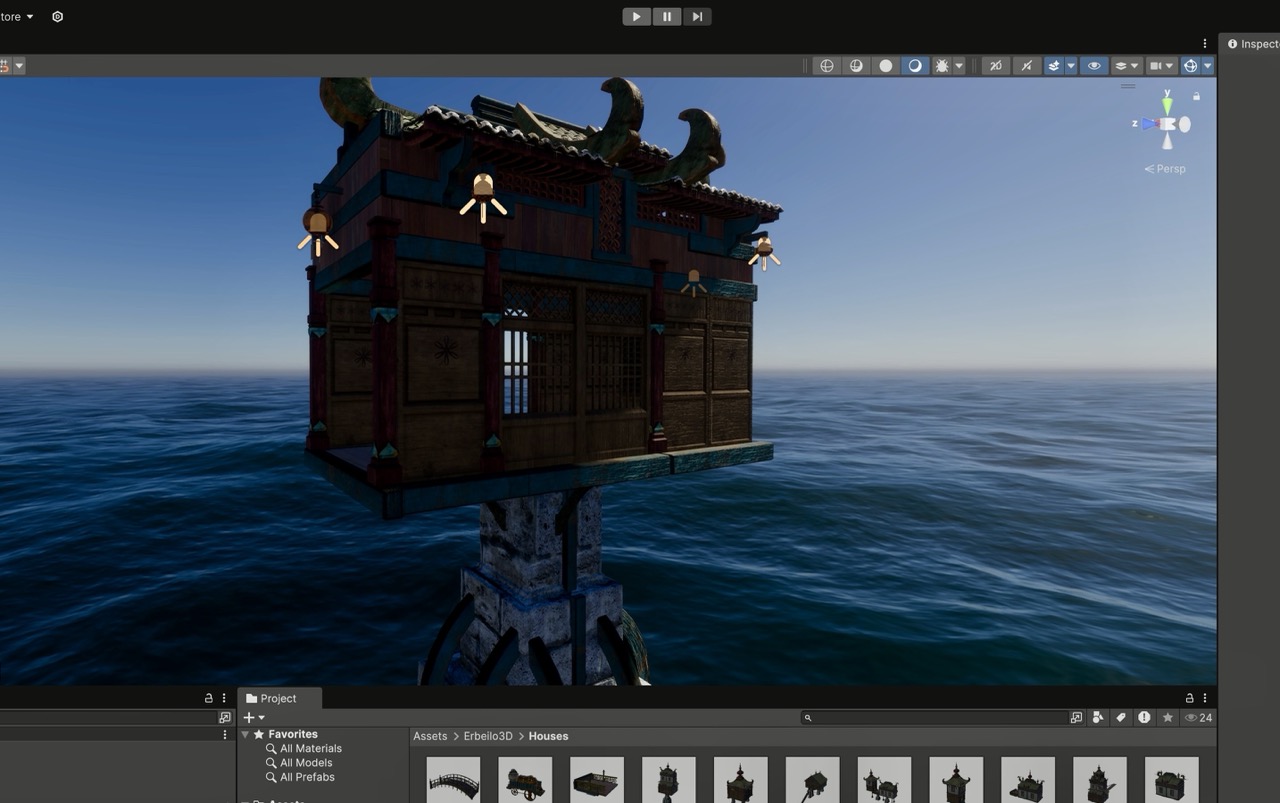This screenshot has width=1280, height=803.
Task: Open the debug draw mode dropdown arrow
Action: coord(960,66)
